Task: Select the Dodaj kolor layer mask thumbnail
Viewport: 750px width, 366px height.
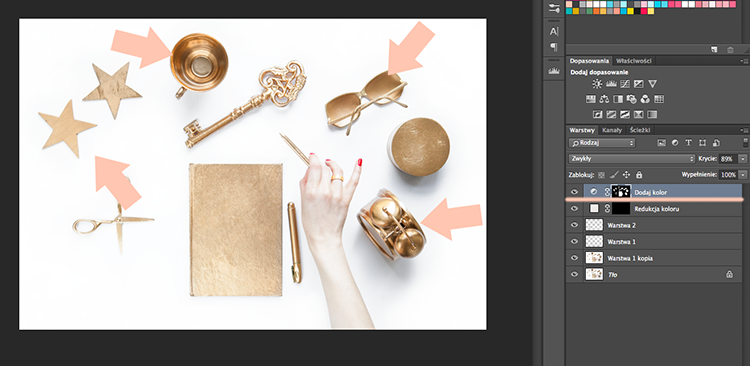Action: [621, 192]
